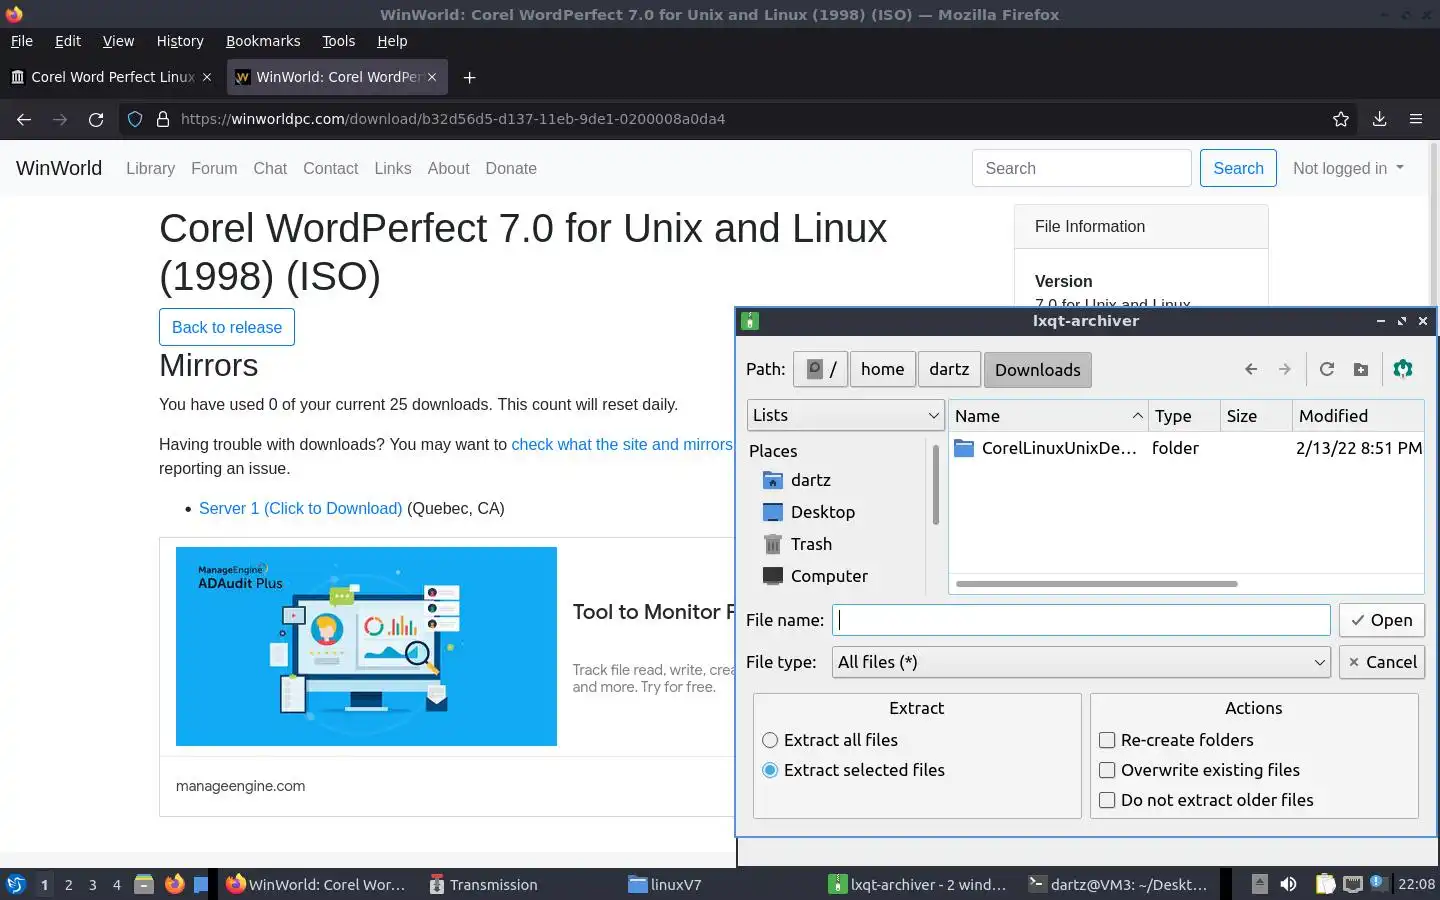Select Extract selected files radio button

tap(770, 770)
